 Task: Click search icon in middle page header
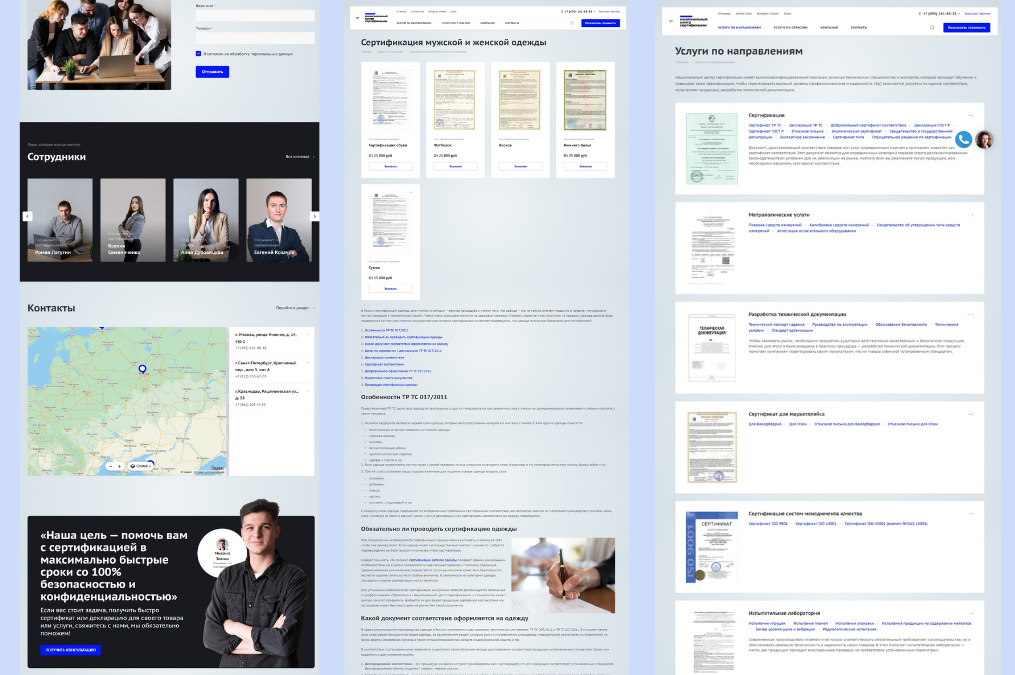pos(572,23)
